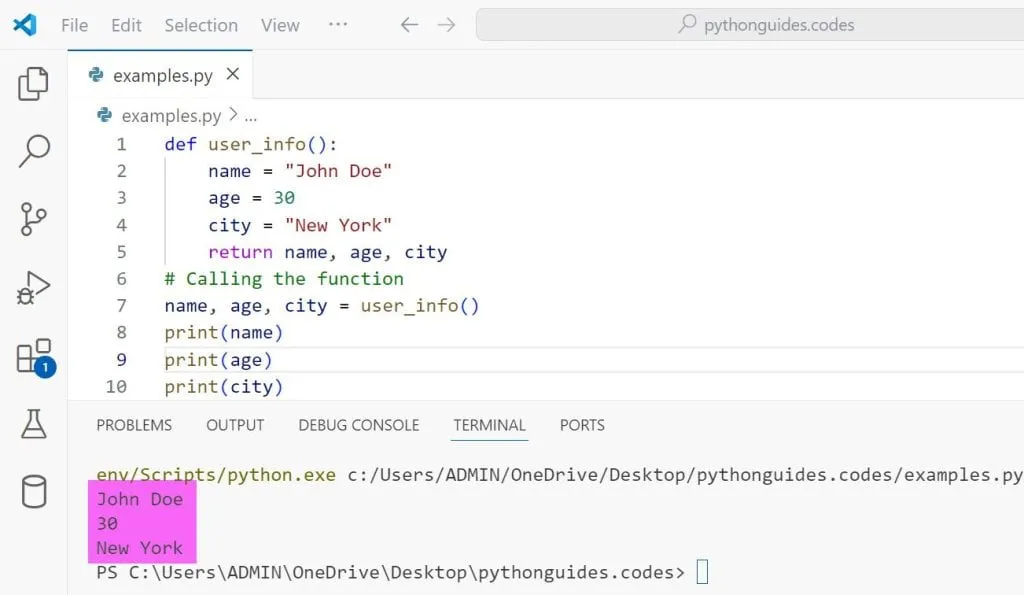Open the Testing flask view

pyautogui.click(x=33, y=424)
